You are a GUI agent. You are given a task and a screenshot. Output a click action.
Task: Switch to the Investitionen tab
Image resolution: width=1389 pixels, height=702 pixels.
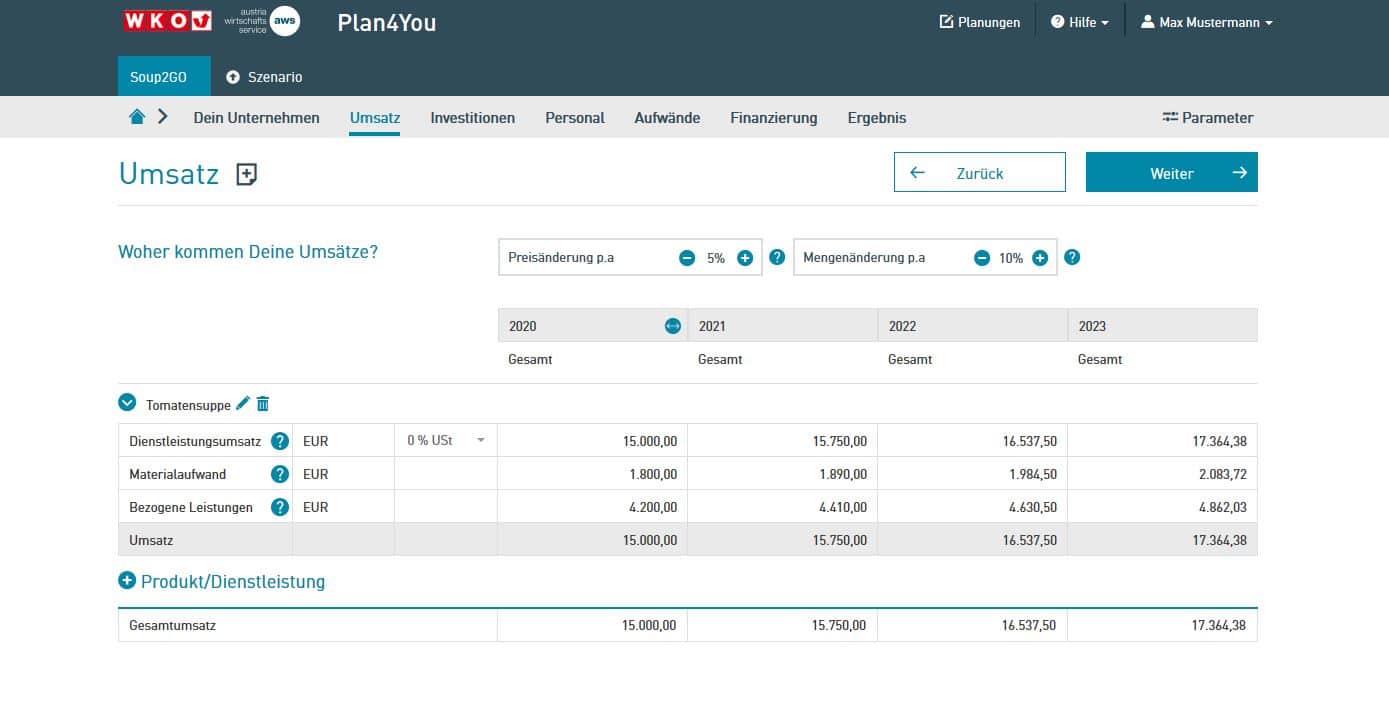click(x=472, y=118)
